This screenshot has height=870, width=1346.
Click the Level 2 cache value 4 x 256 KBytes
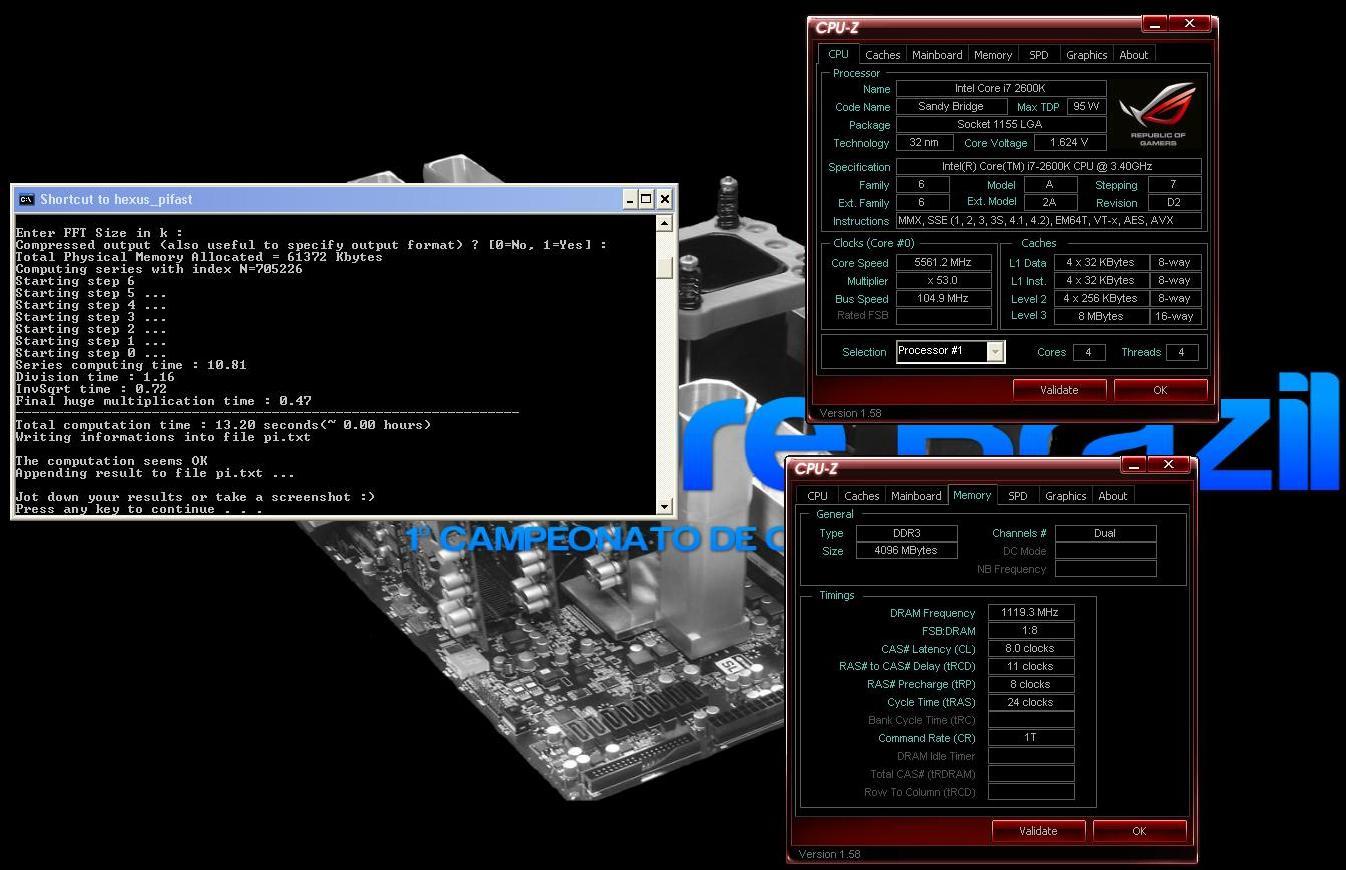coord(1100,298)
